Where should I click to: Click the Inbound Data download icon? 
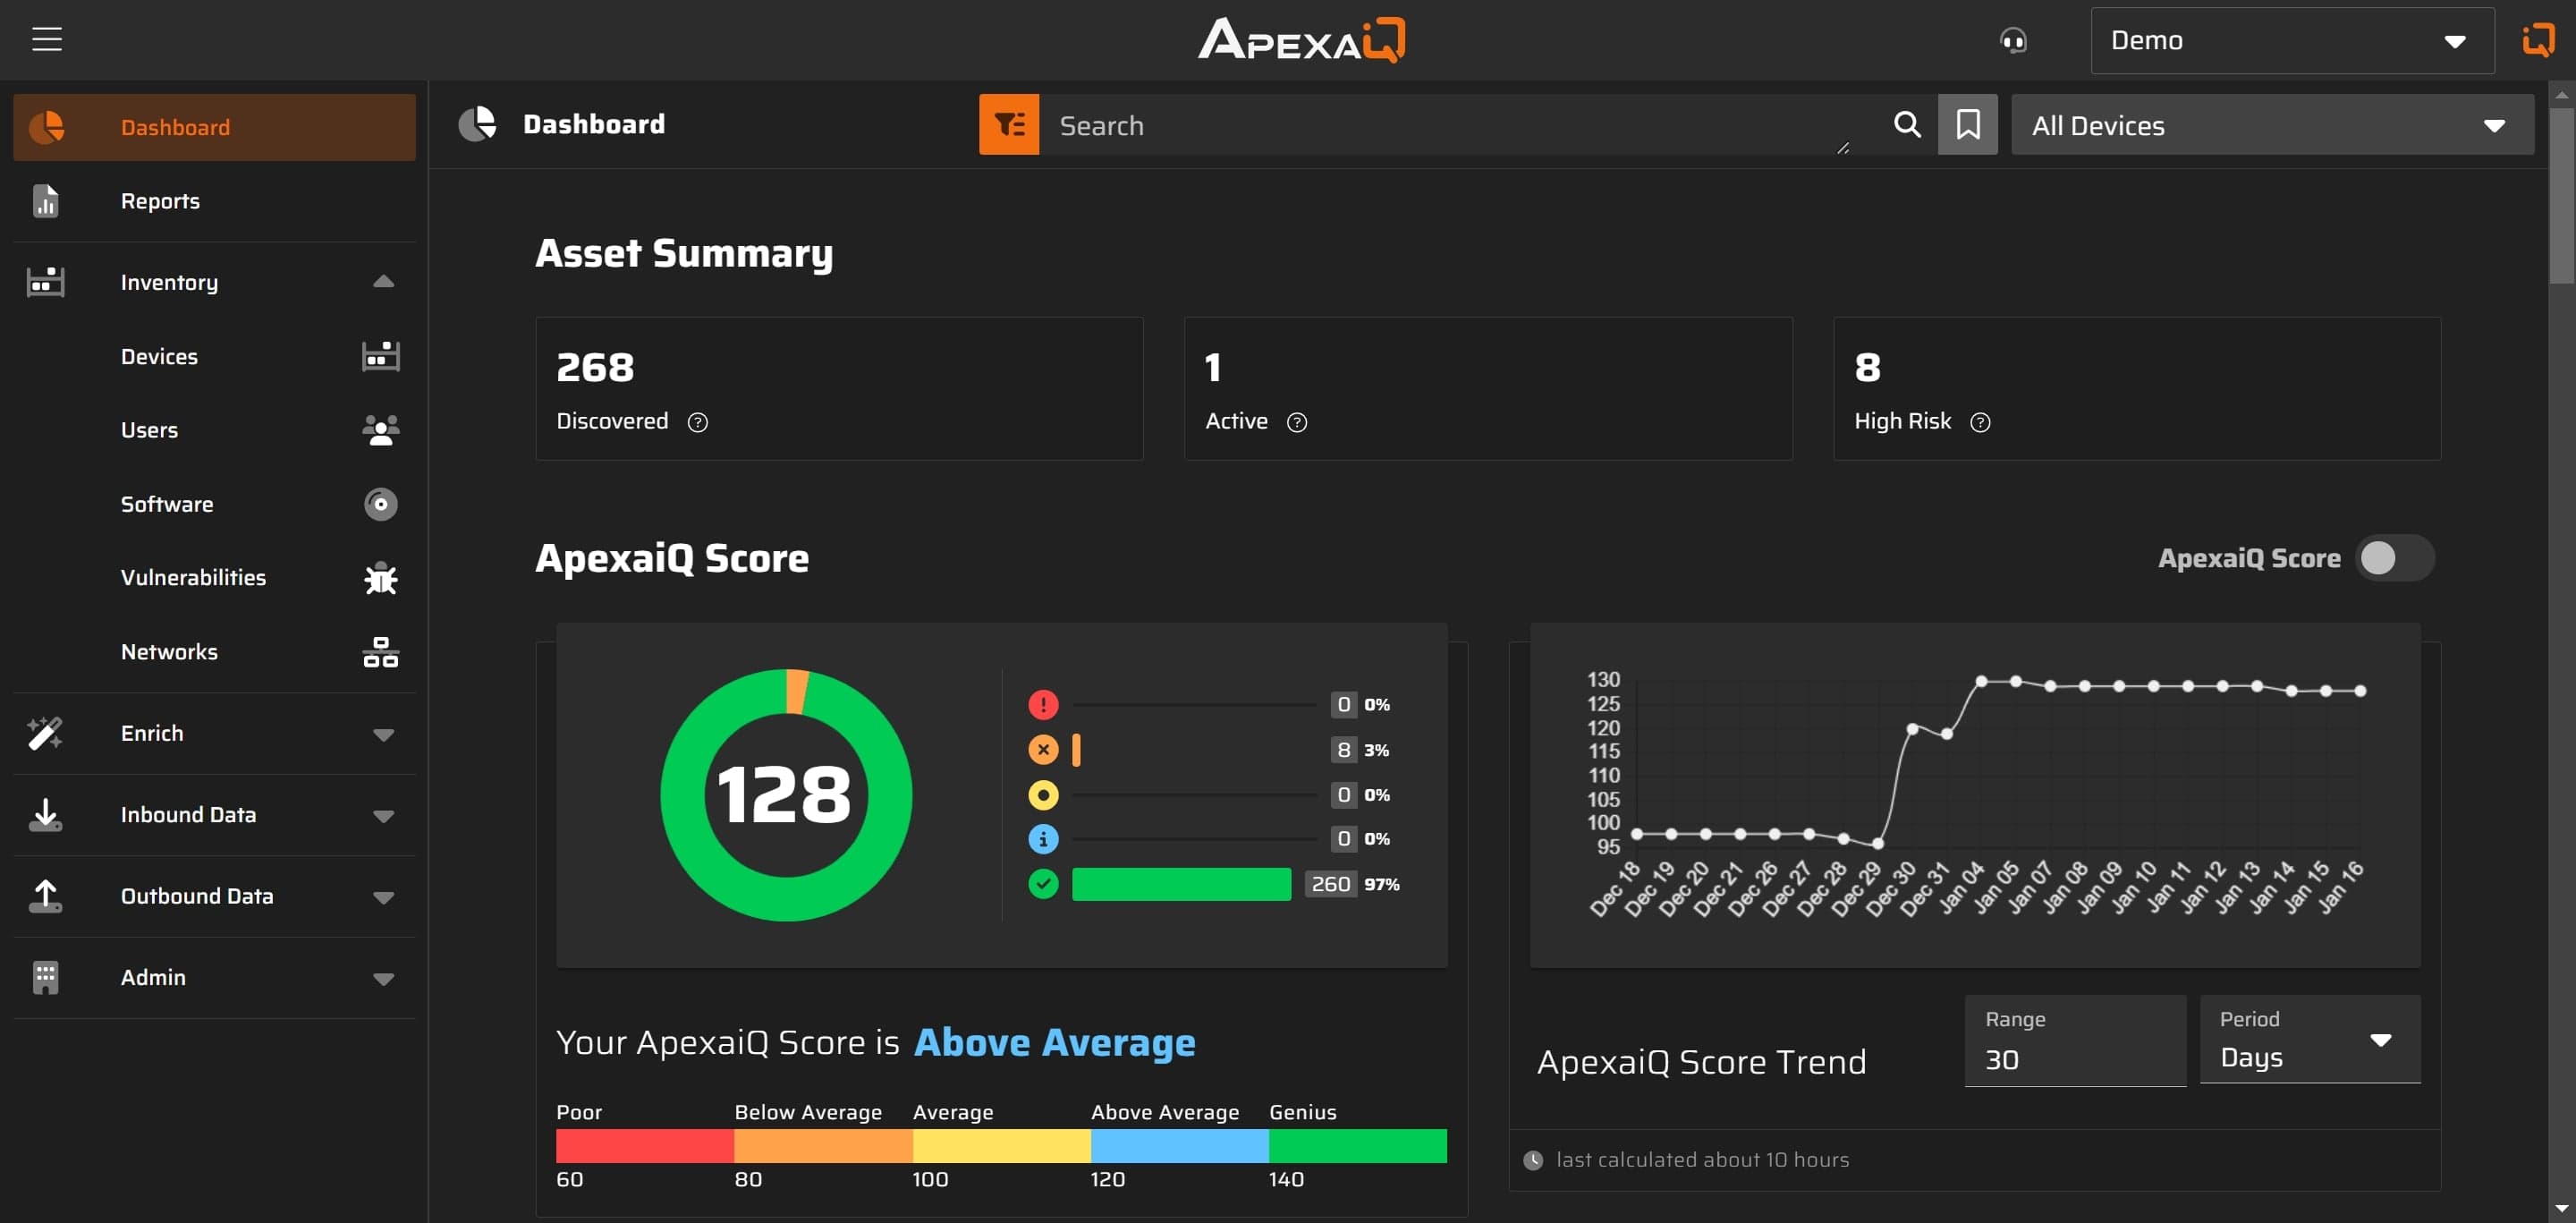point(45,815)
